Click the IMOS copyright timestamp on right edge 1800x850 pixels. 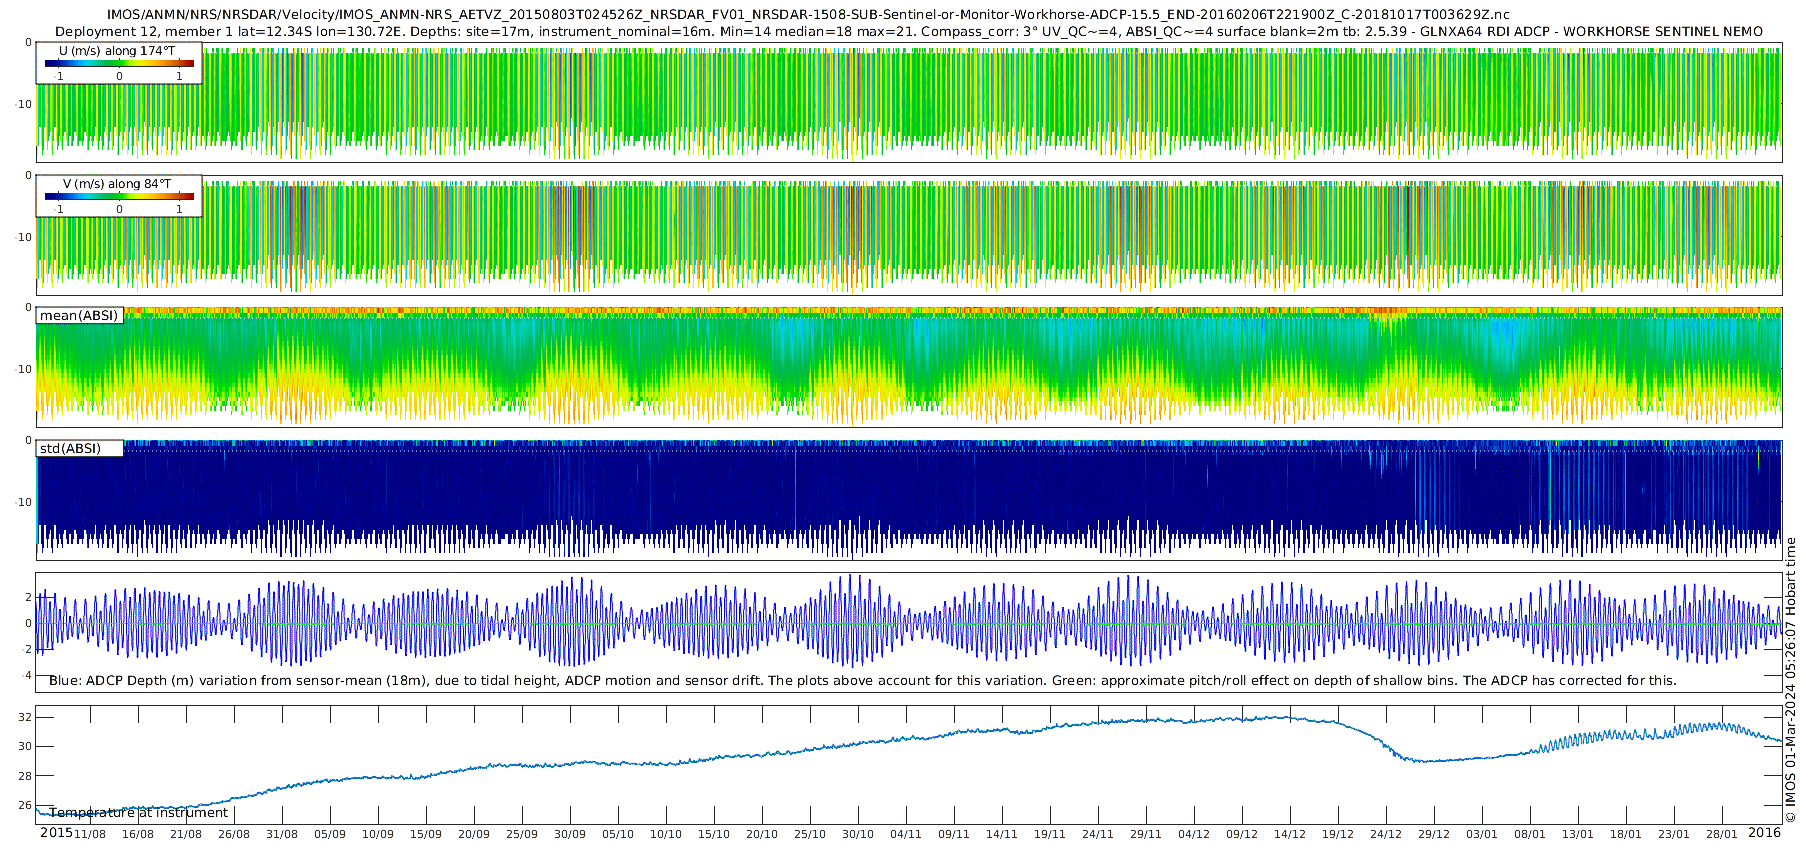[1790, 679]
